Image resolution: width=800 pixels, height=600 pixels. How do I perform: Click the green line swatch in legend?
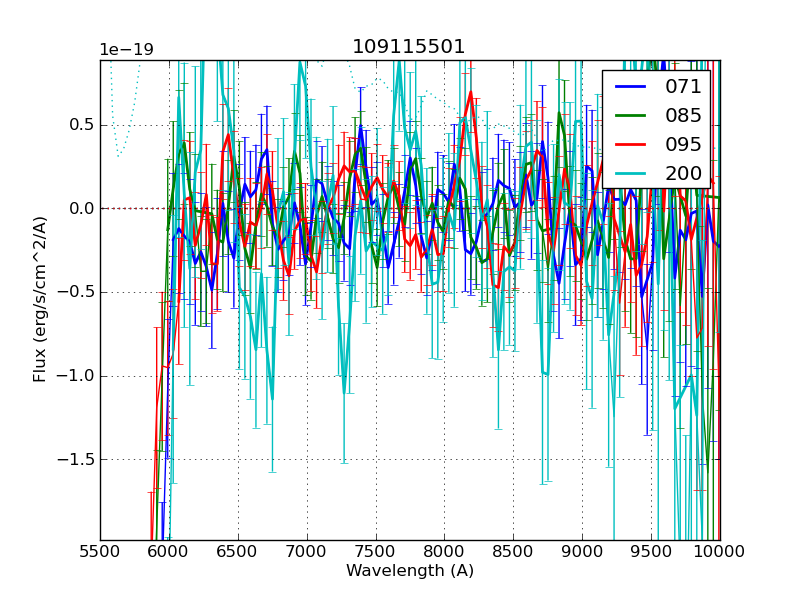coord(632,116)
